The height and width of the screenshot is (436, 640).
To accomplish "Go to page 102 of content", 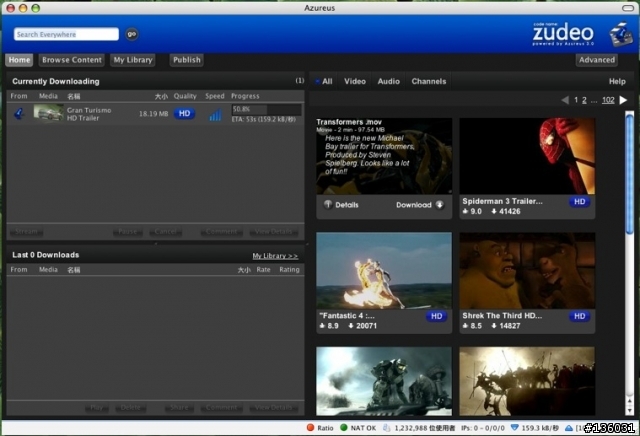I will pos(608,100).
